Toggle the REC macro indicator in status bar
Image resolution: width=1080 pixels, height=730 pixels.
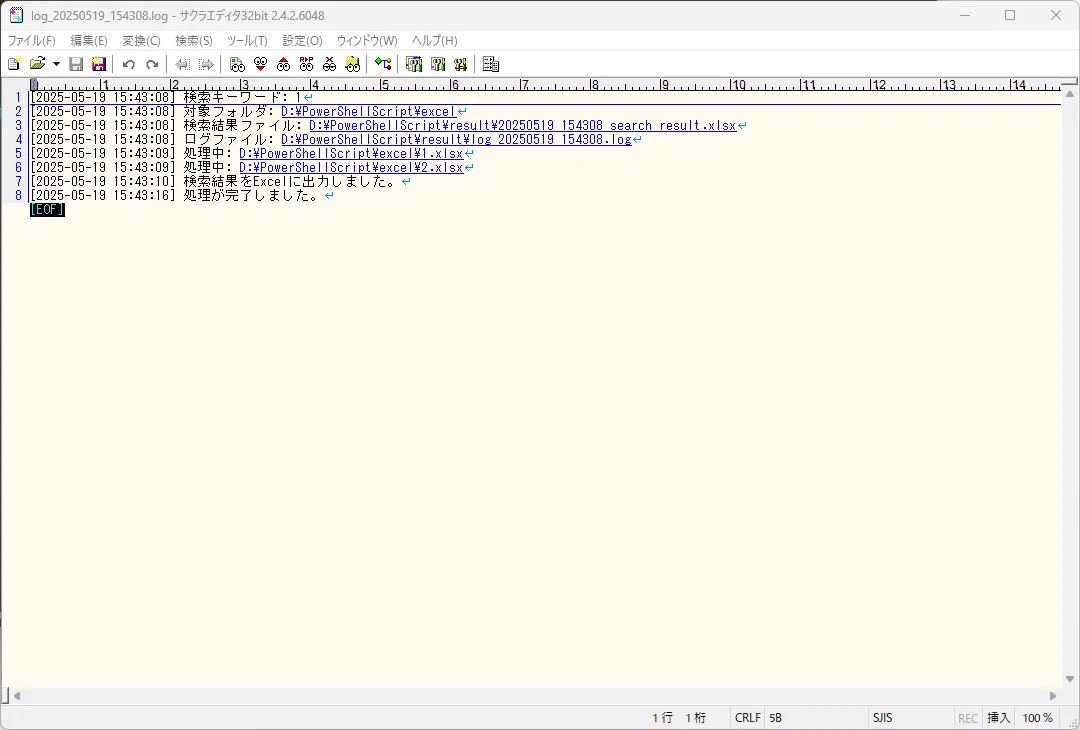point(968,718)
